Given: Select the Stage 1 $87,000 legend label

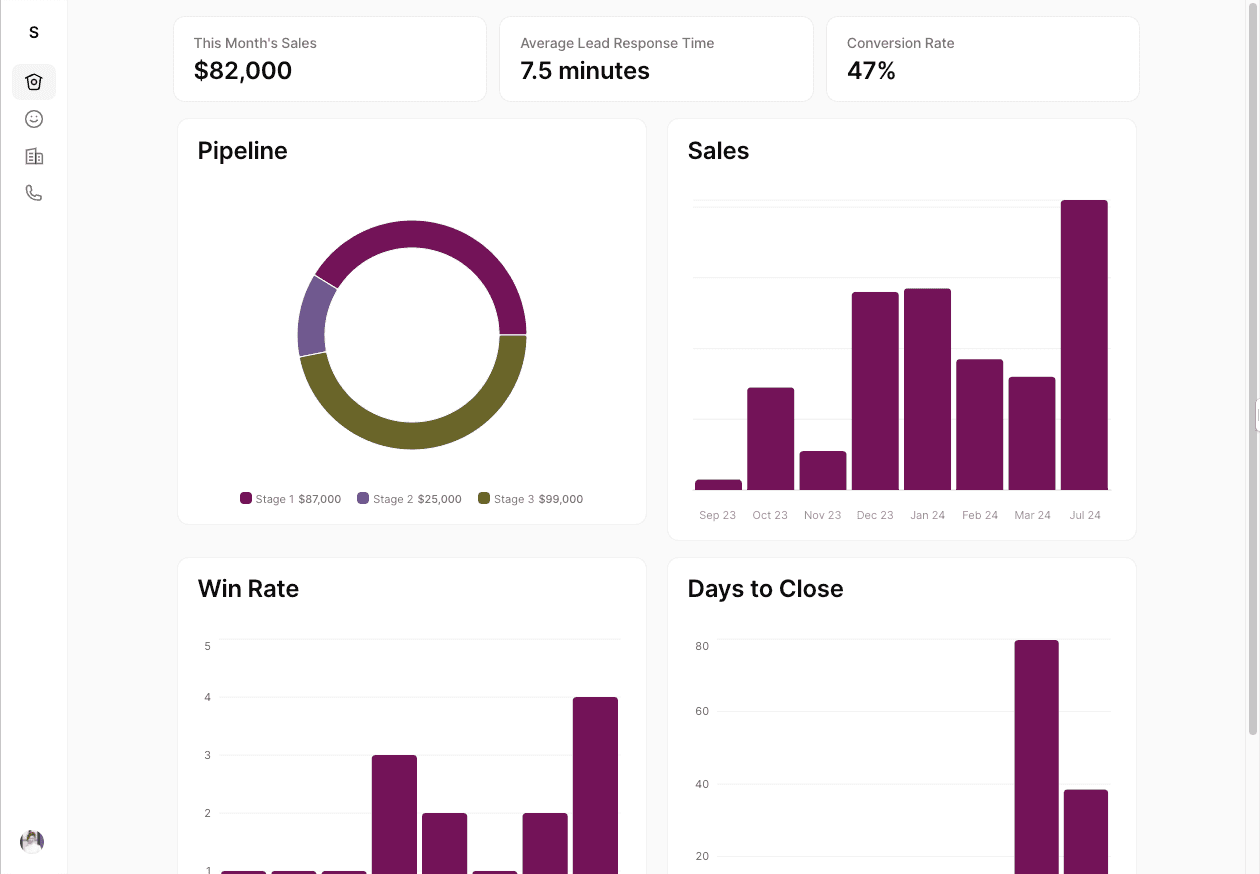Looking at the screenshot, I should coord(298,499).
